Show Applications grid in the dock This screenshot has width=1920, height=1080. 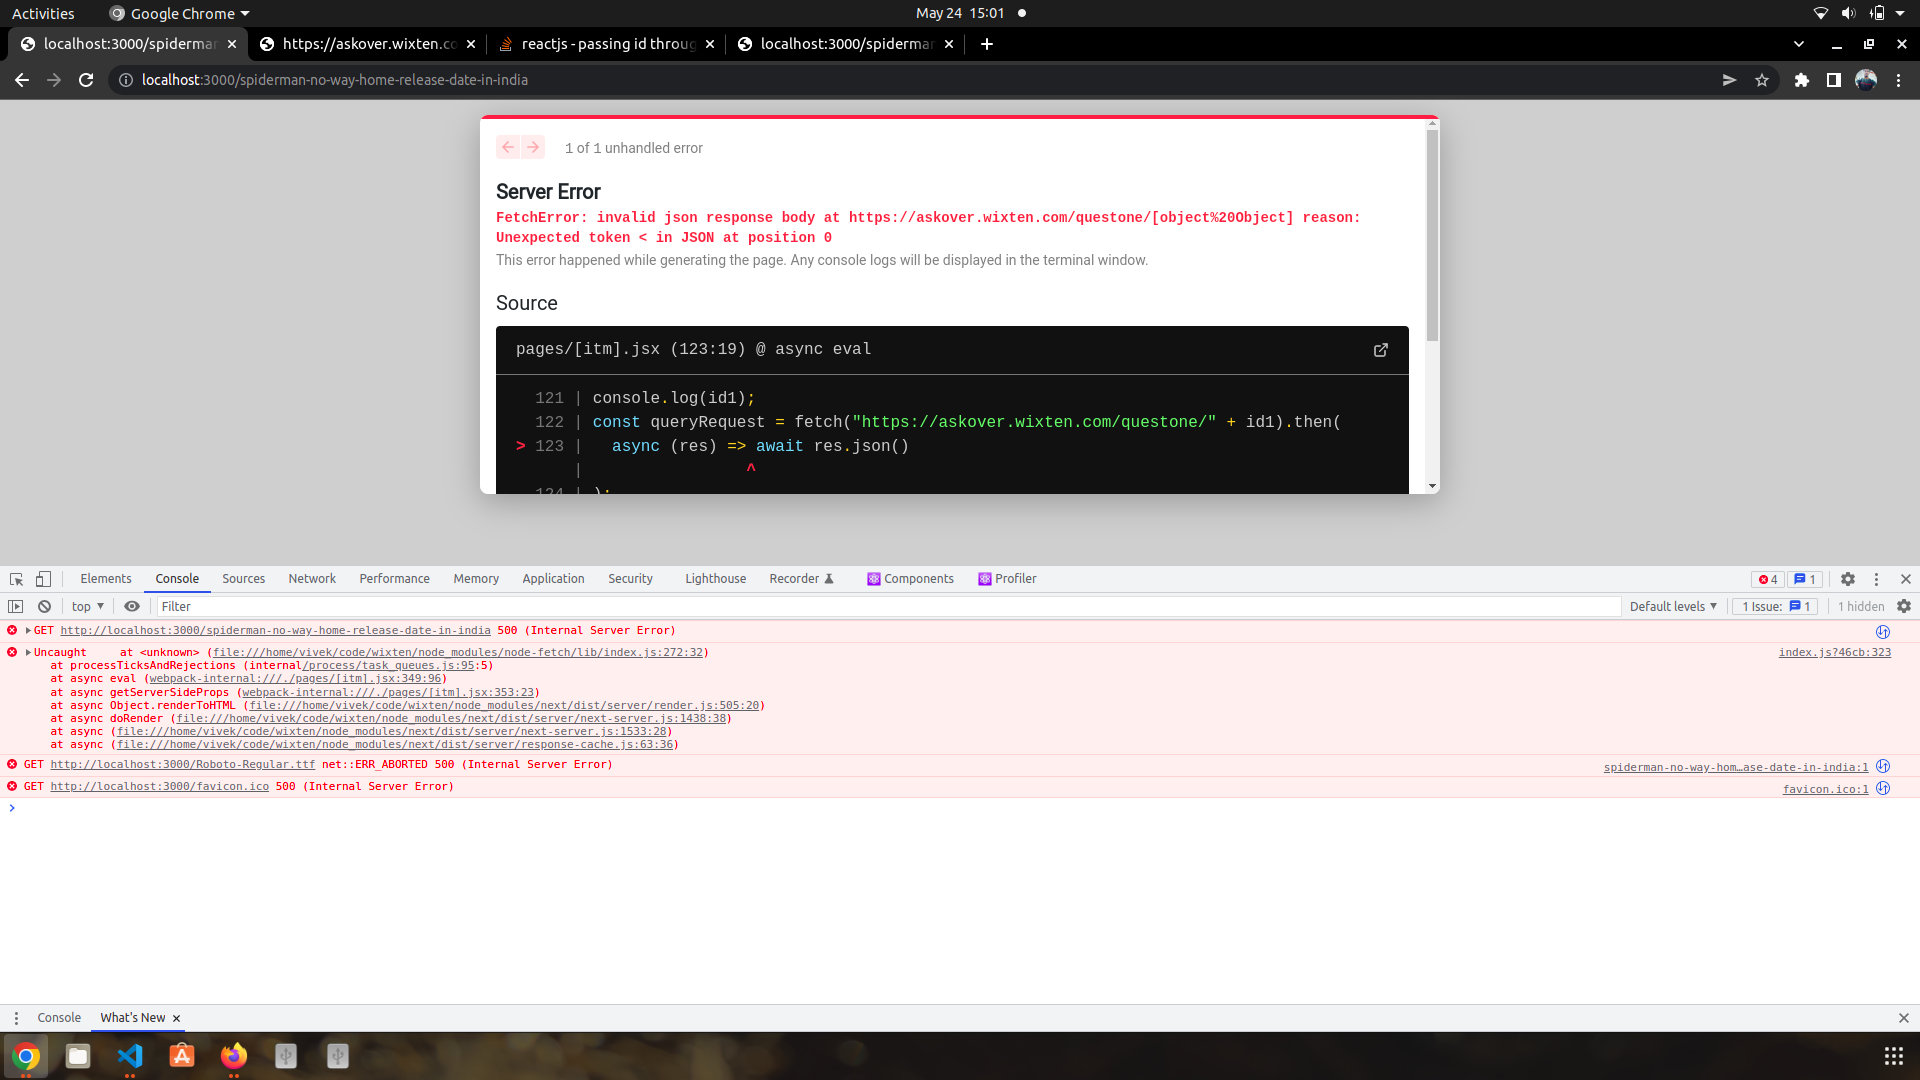tap(1894, 1056)
